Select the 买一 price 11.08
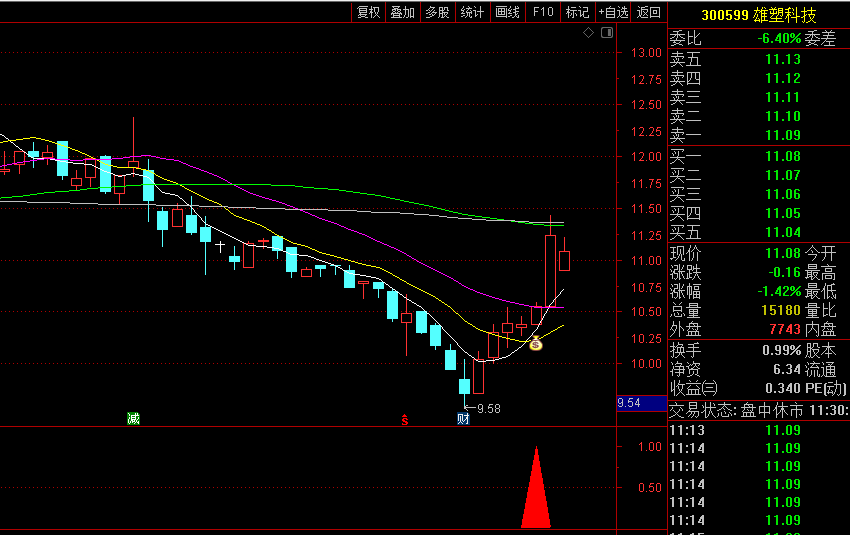Image resolution: width=850 pixels, height=535 pixels. (783, 156)
